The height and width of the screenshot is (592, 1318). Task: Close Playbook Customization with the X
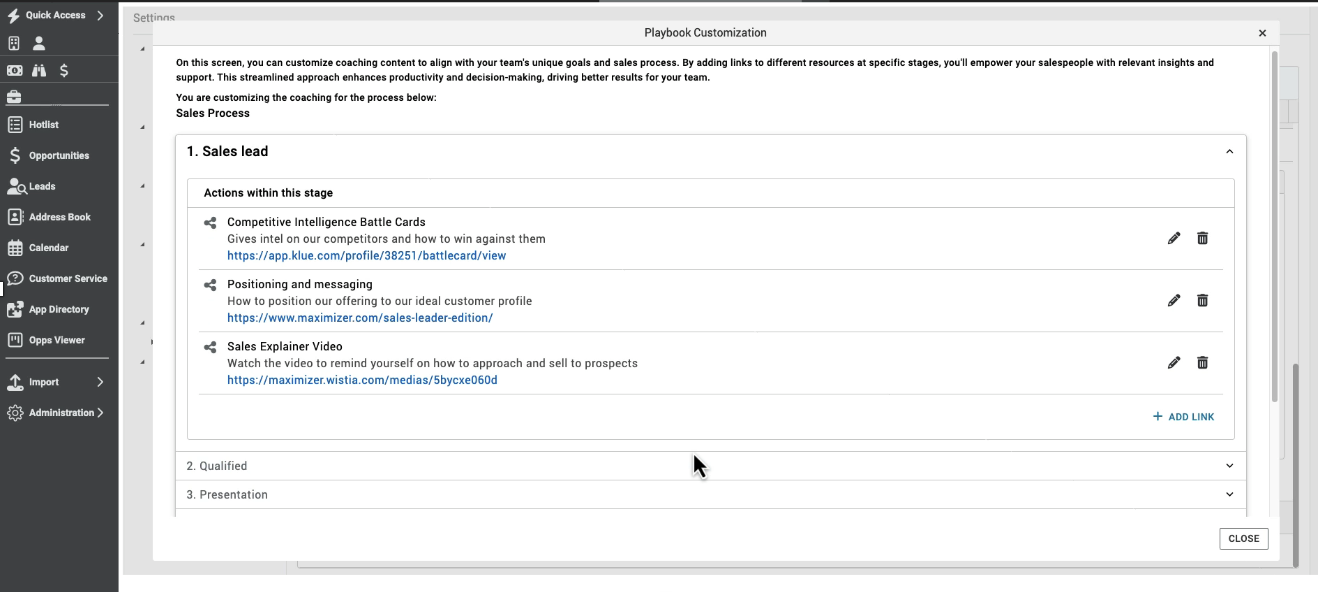(x=1262, y=33)
